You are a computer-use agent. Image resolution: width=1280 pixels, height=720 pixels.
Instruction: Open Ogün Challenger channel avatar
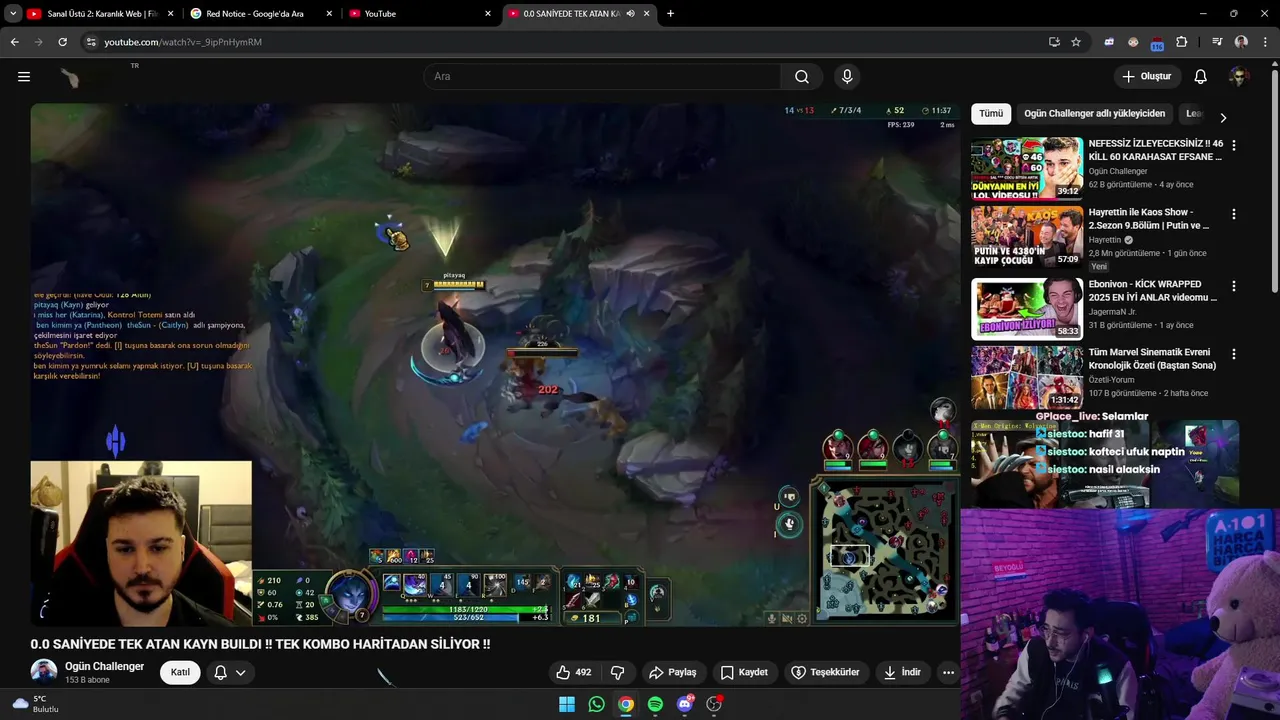pos(44,672)
